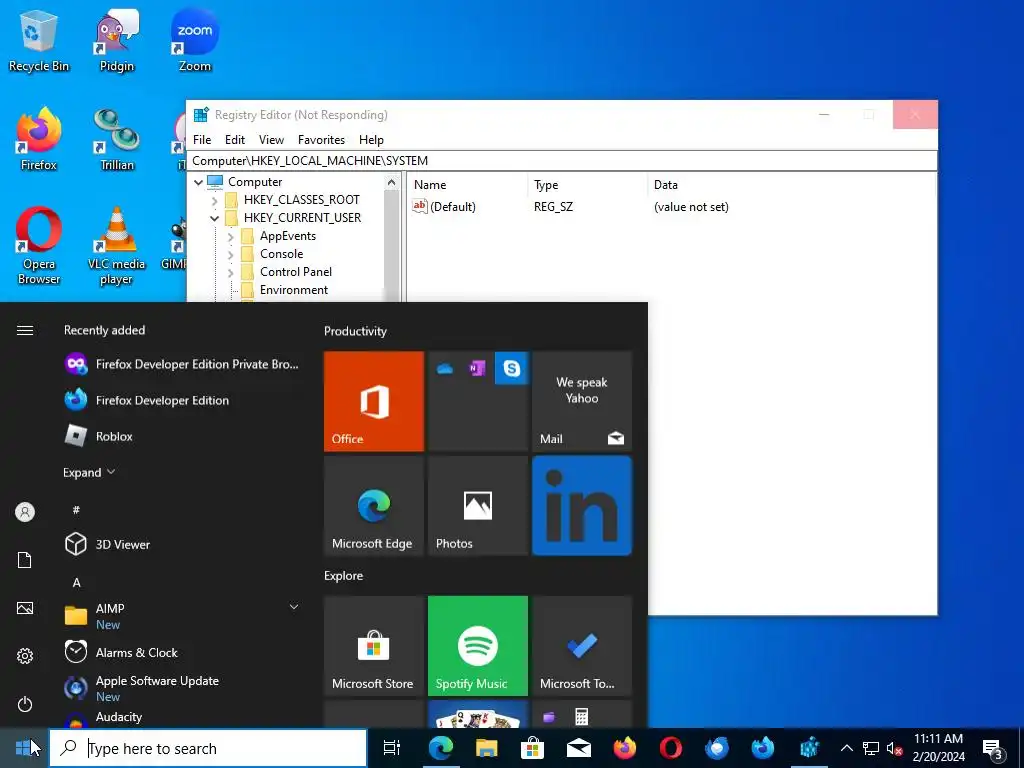Open Microsoft Store tile
This screenshot has height=768, width=1024.
(x=374, y=645)
